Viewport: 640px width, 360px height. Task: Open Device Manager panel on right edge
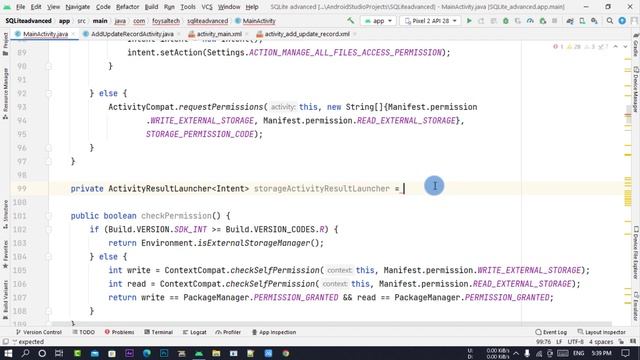pos(636,89)
